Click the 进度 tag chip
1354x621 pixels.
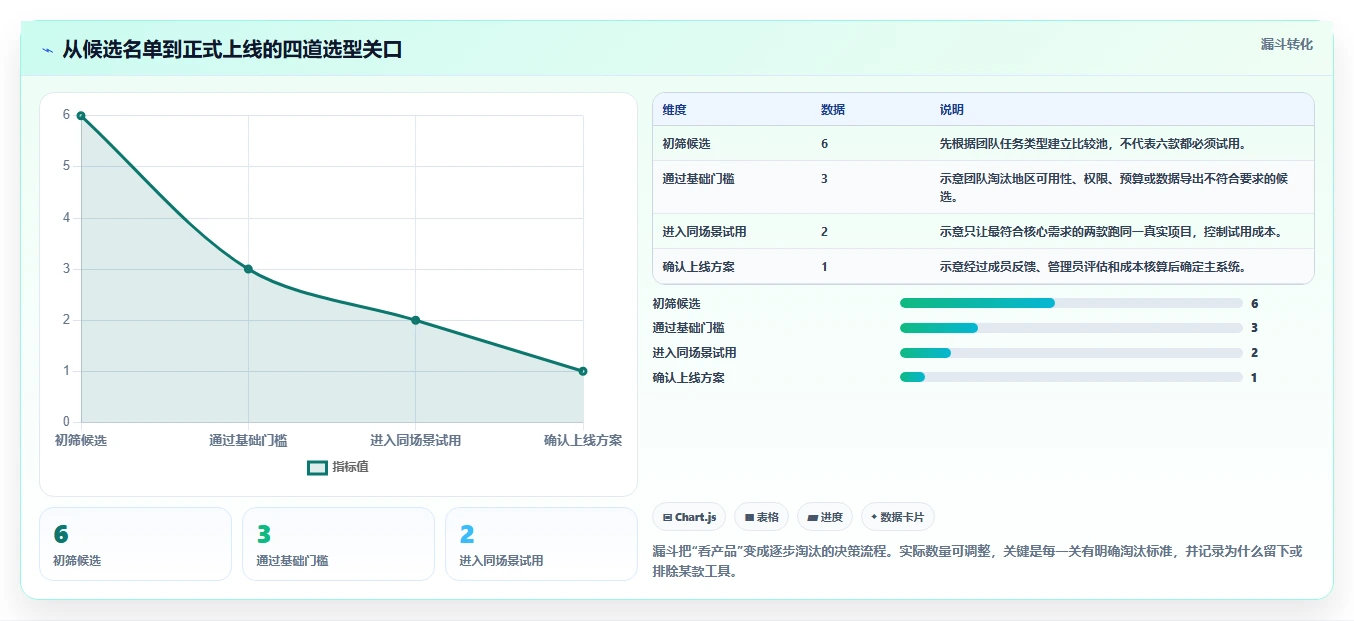click(x=825, y=517)
